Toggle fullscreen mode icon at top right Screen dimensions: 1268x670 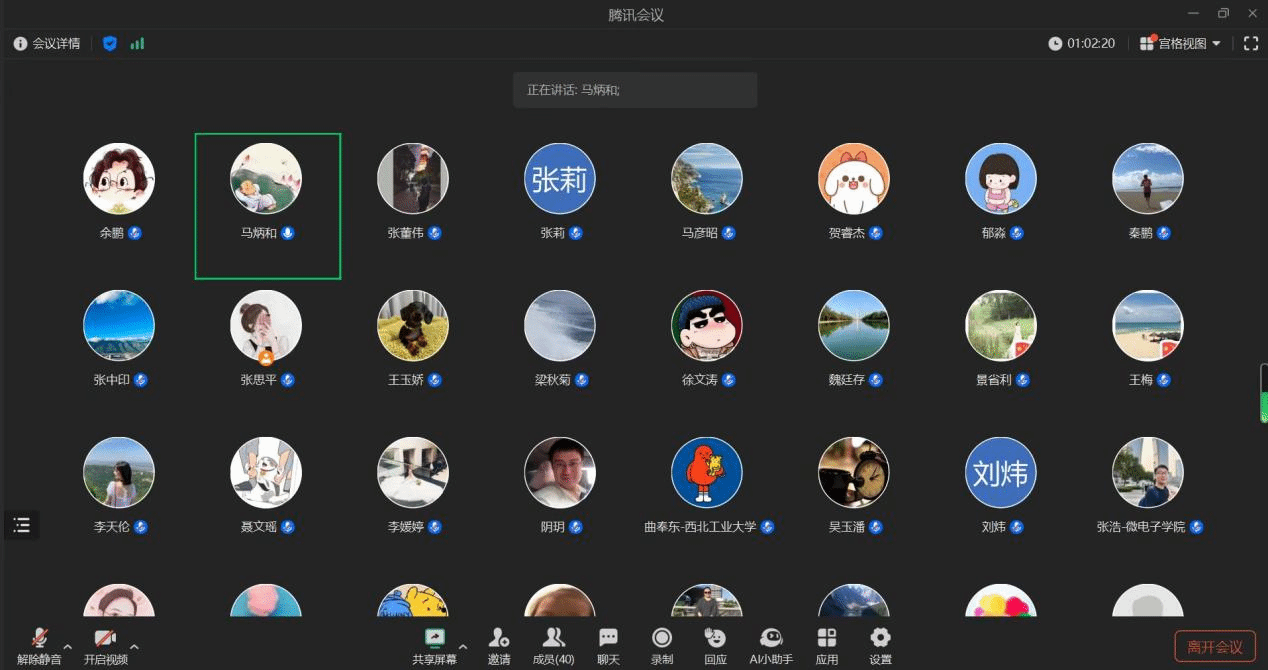click(1250, 44)
